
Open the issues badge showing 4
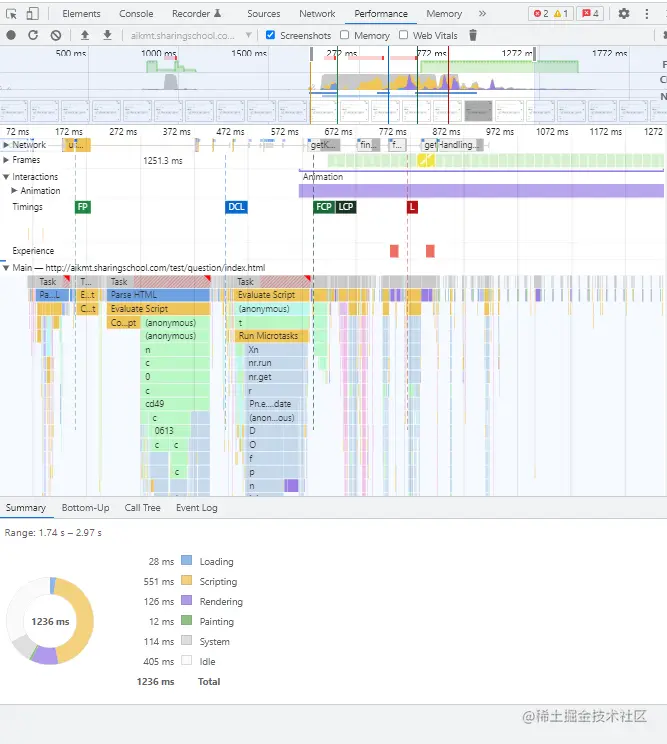[590, 14]
